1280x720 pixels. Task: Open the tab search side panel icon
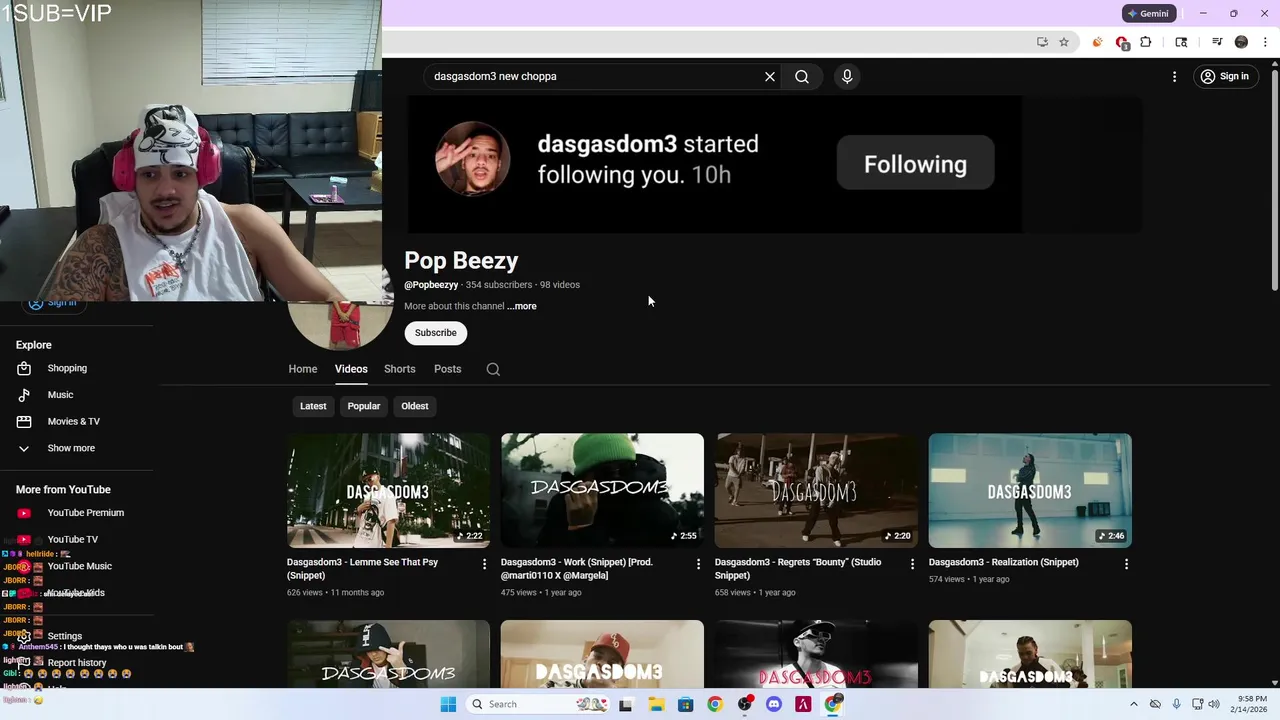click(x=1181, y=42)
